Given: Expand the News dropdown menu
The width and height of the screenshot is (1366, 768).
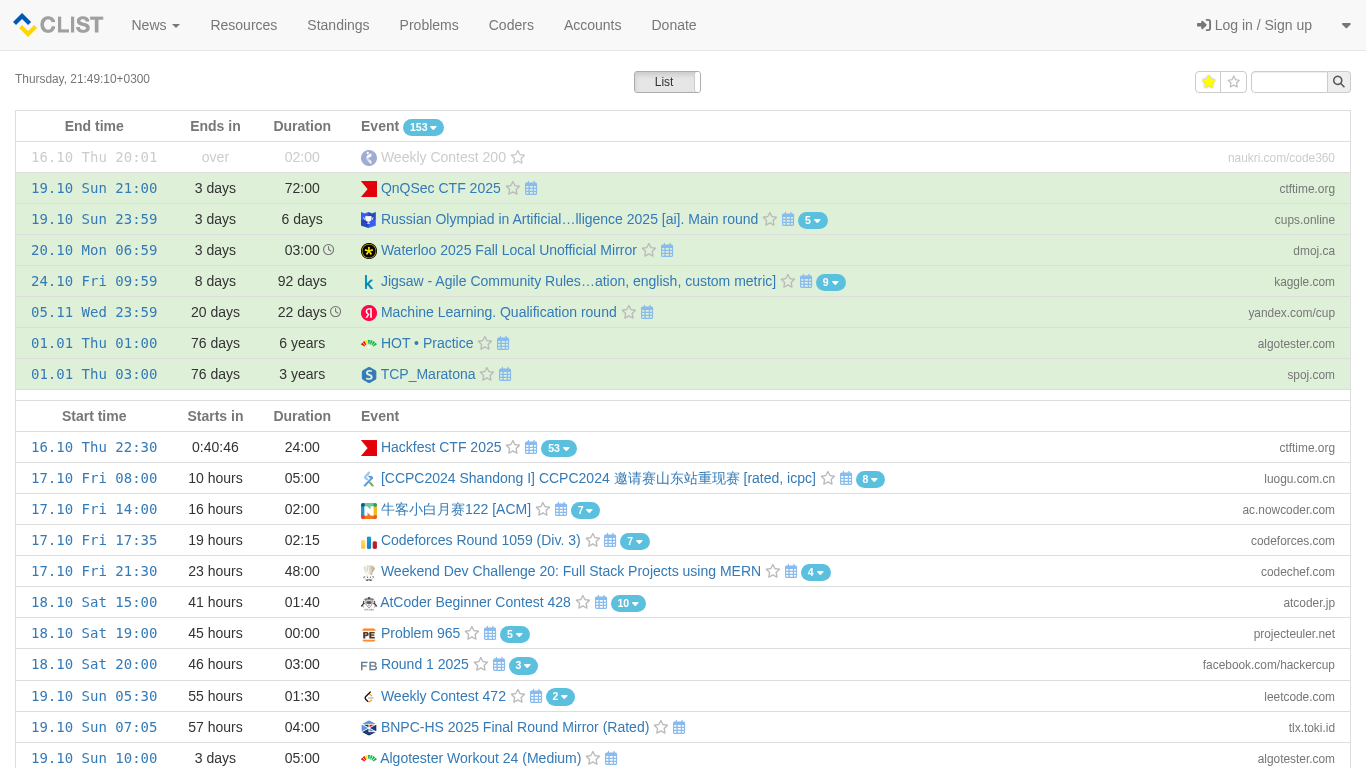Looking at the screenshot, I should click(155, 25).
